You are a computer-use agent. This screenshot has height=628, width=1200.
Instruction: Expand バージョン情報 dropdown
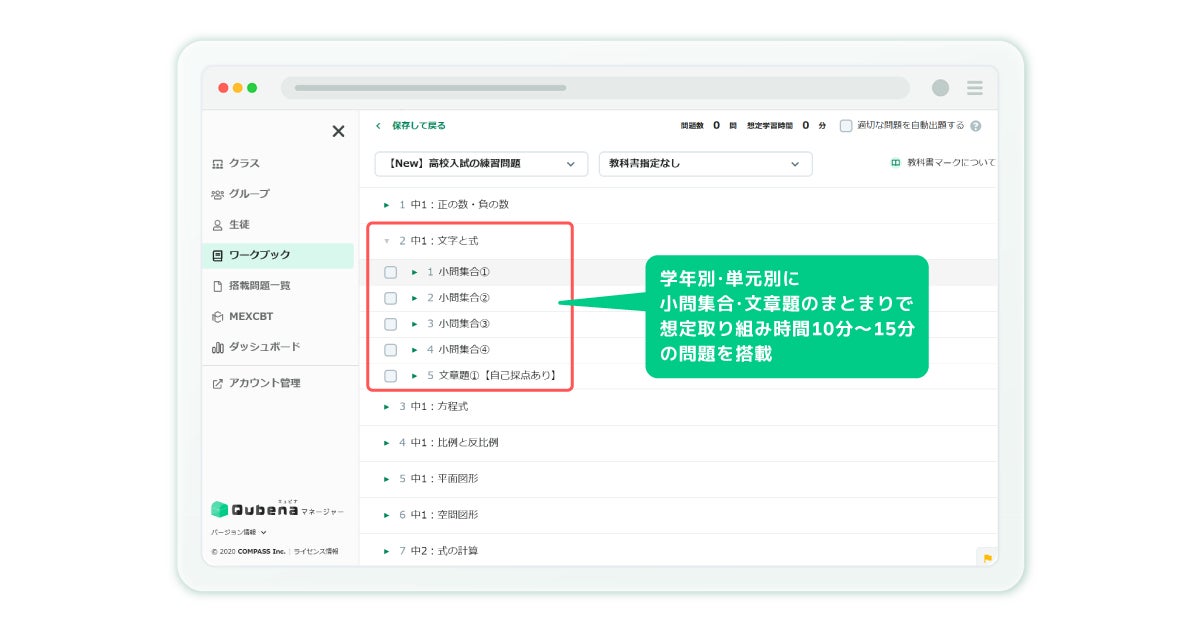[x=239, y=533]
